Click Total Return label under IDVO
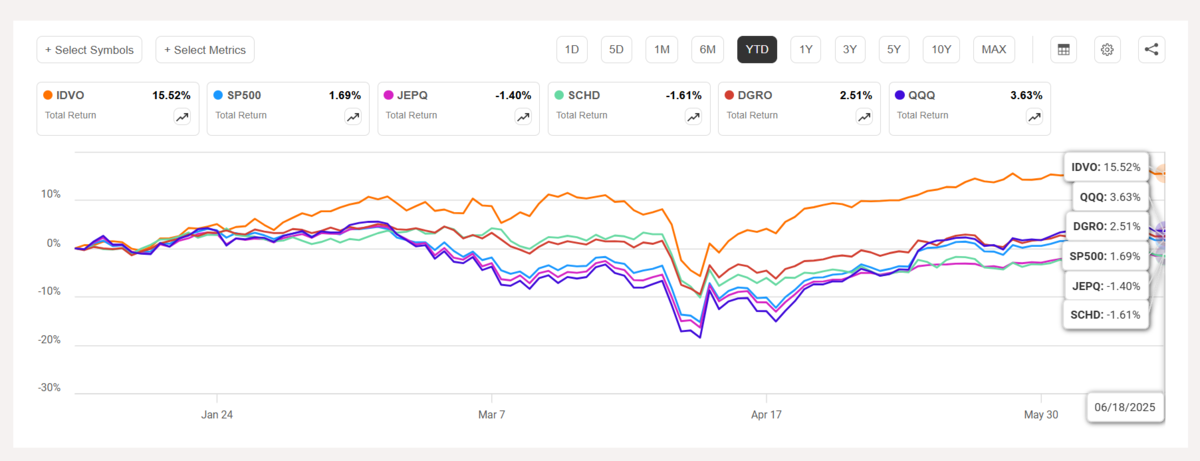 pyautogui.click(x=71, y=115)
